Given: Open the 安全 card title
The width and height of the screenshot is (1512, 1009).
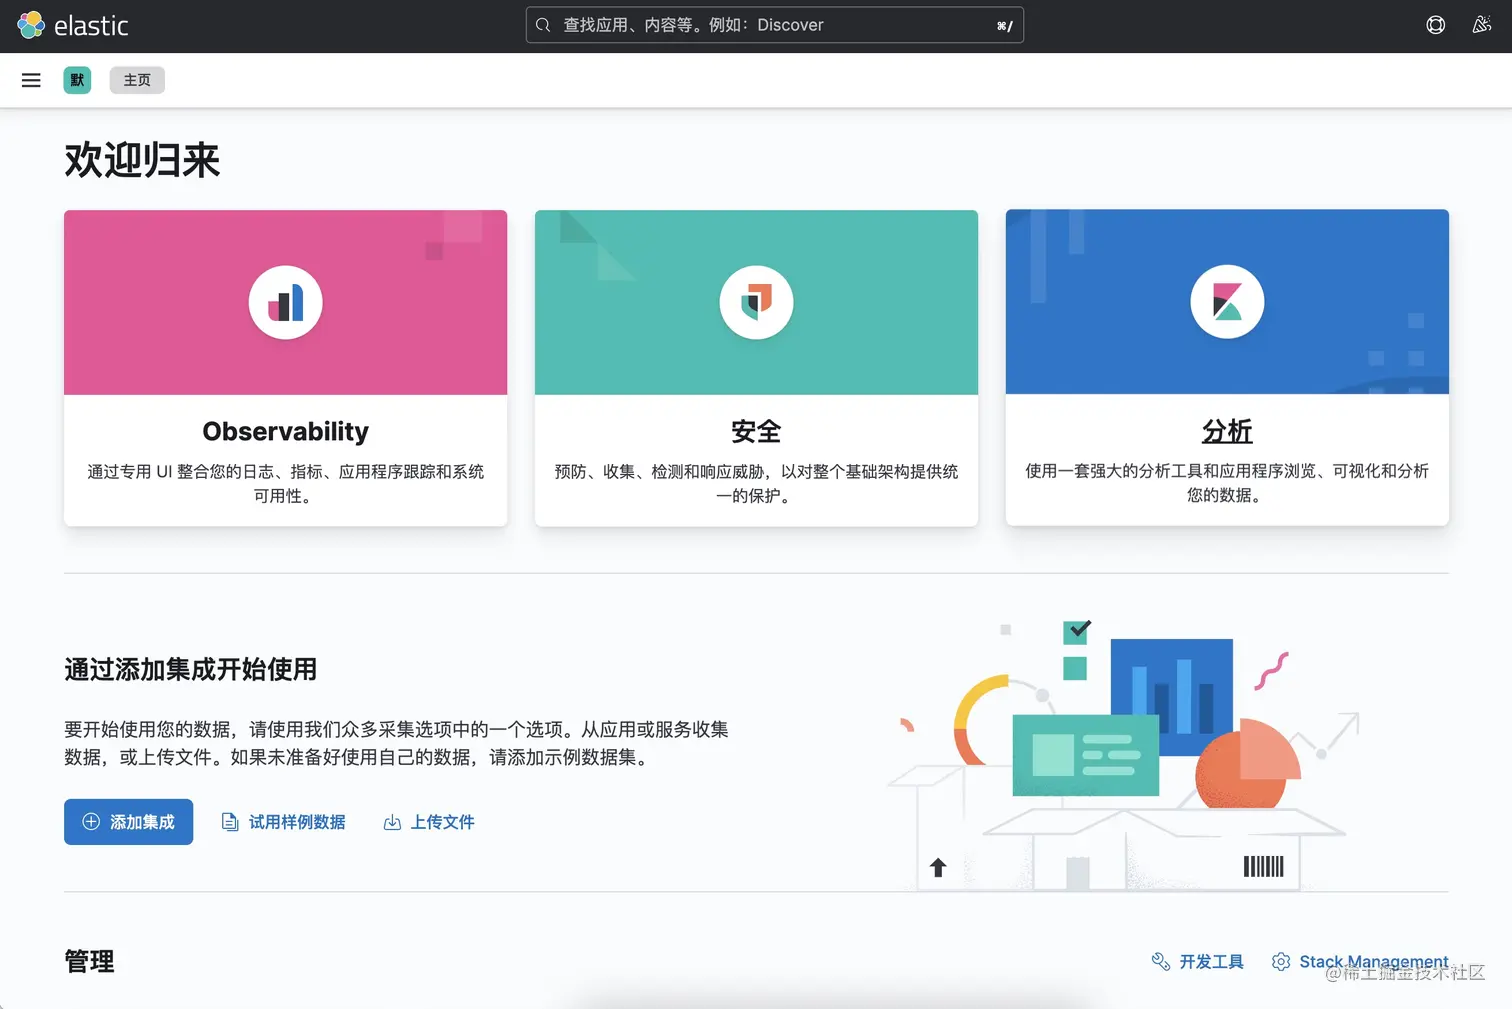Looking at the screenshot, I should pyautogui.click(x=756, y=431).
